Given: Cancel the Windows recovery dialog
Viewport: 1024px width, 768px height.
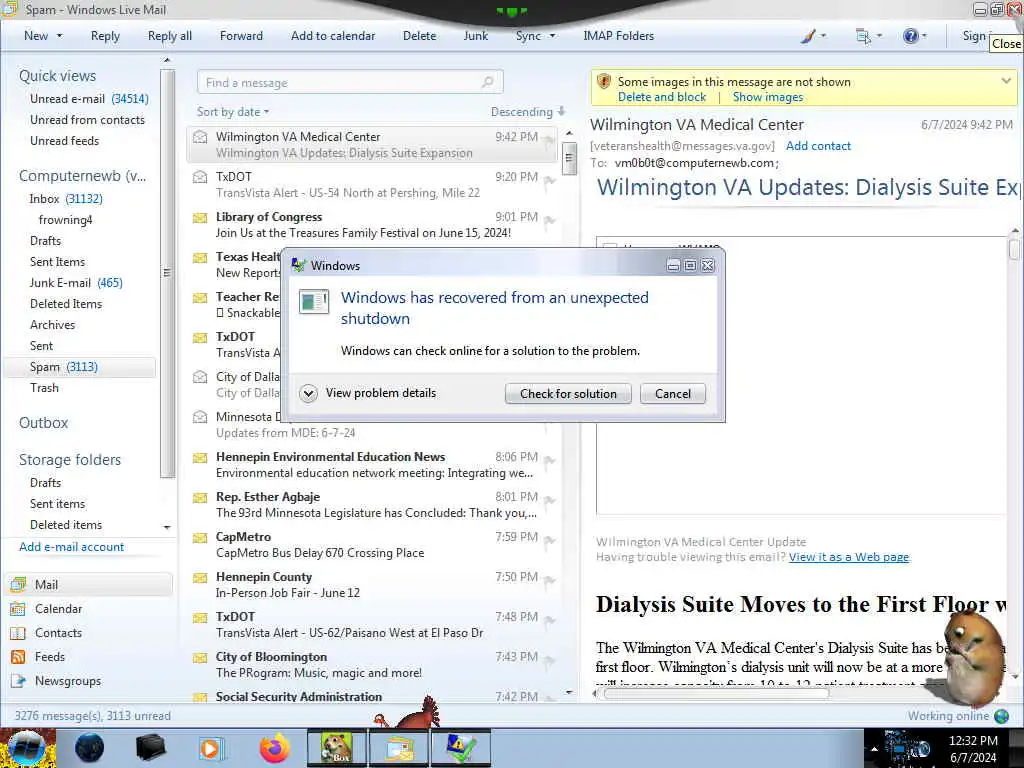Looking at the screenshot, I should pos(673,394).
